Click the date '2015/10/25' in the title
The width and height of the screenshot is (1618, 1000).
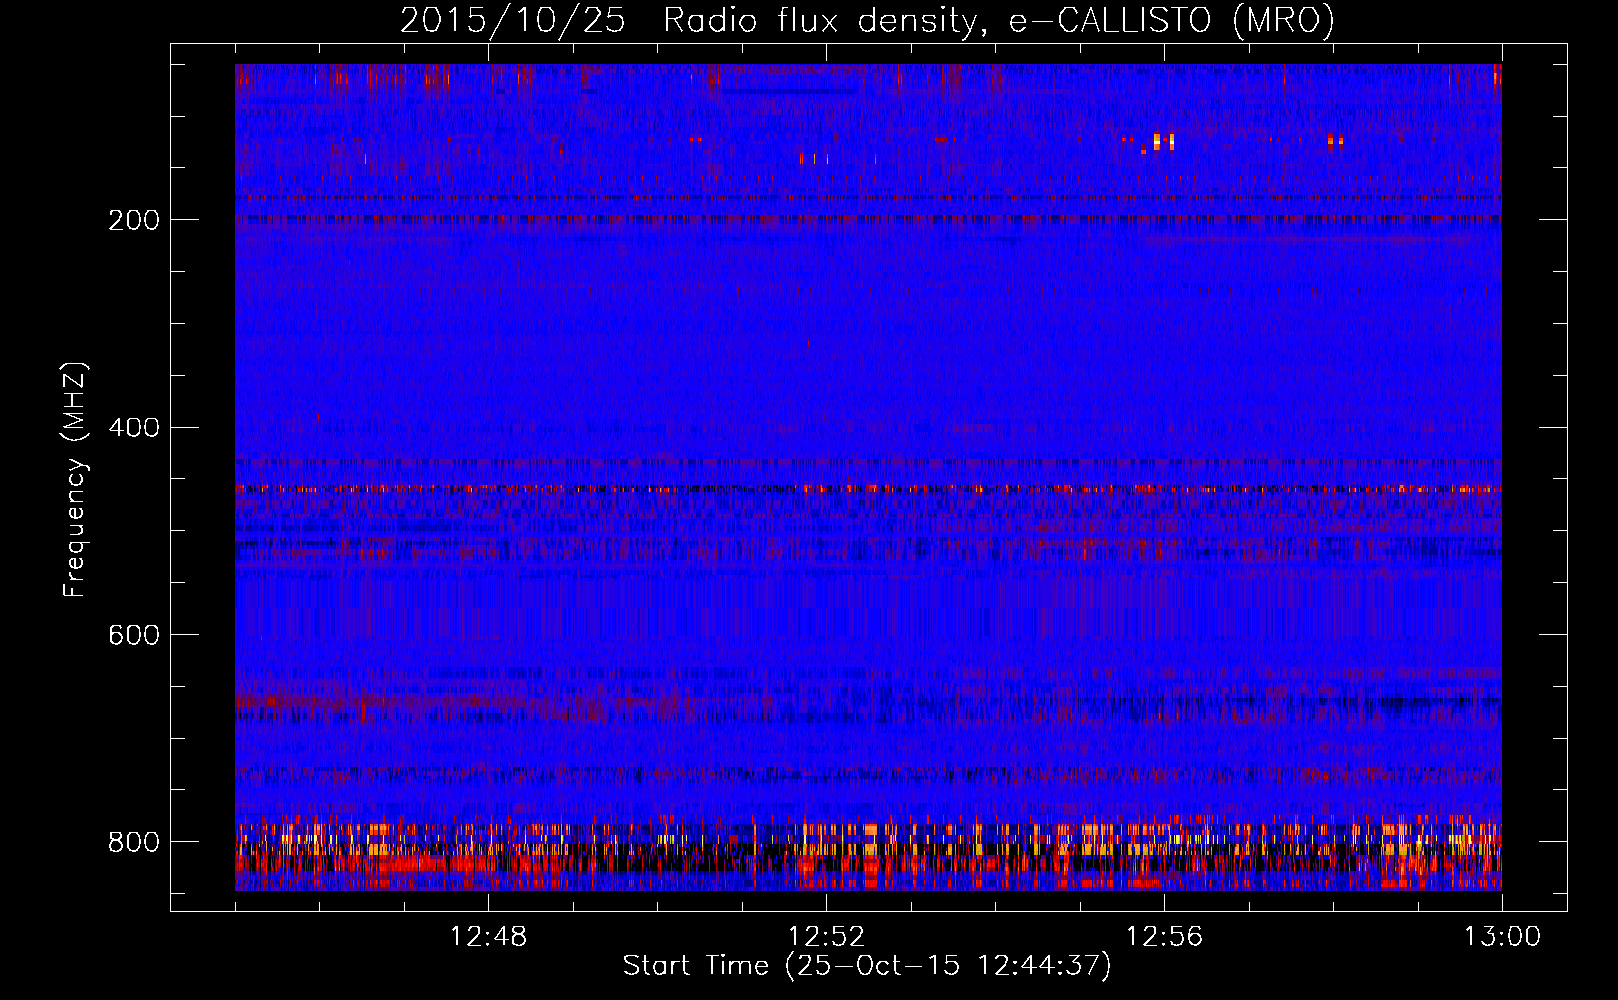[x=513, y=20]
